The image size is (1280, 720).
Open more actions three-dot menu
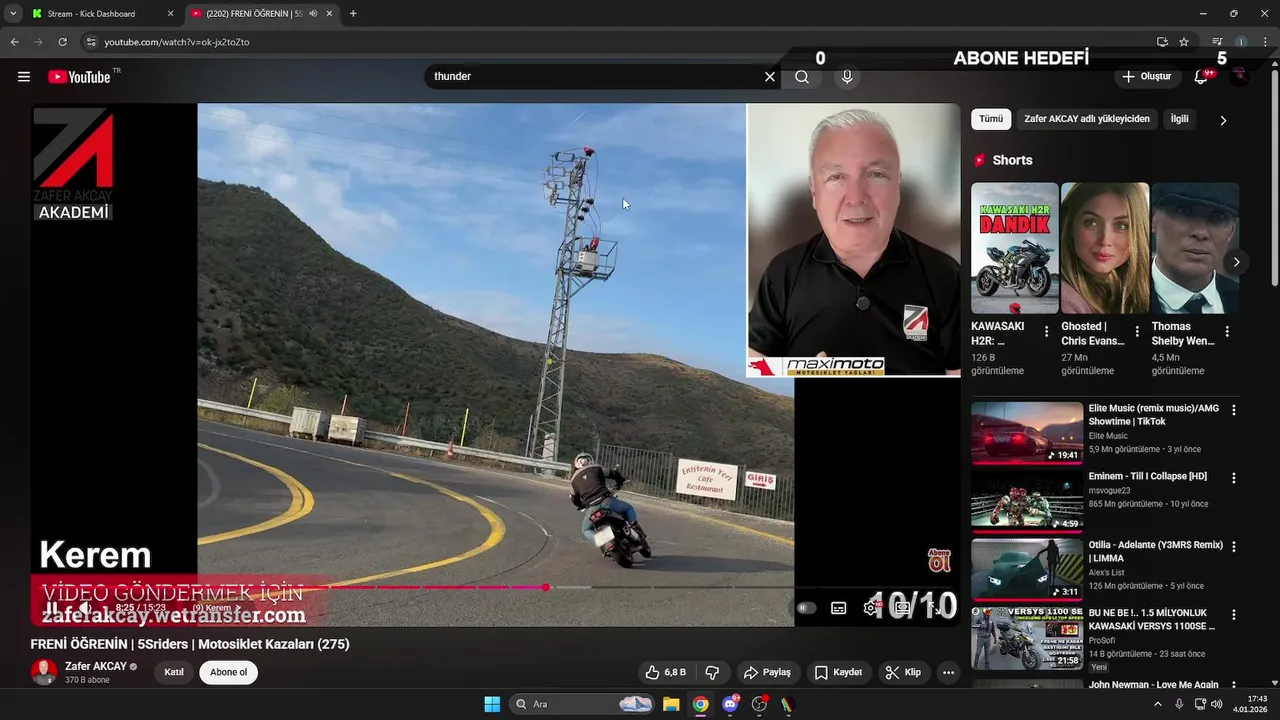click(948, 672)
